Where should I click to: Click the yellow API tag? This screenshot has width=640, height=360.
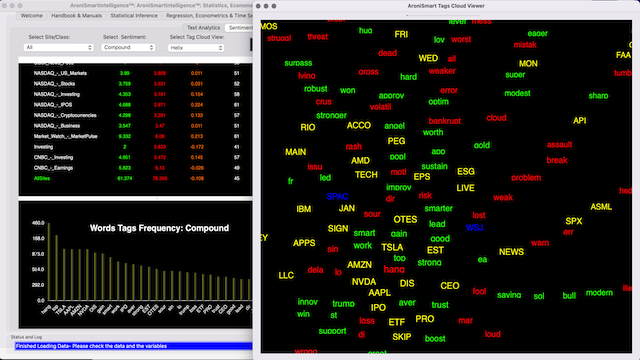(579, 121)
